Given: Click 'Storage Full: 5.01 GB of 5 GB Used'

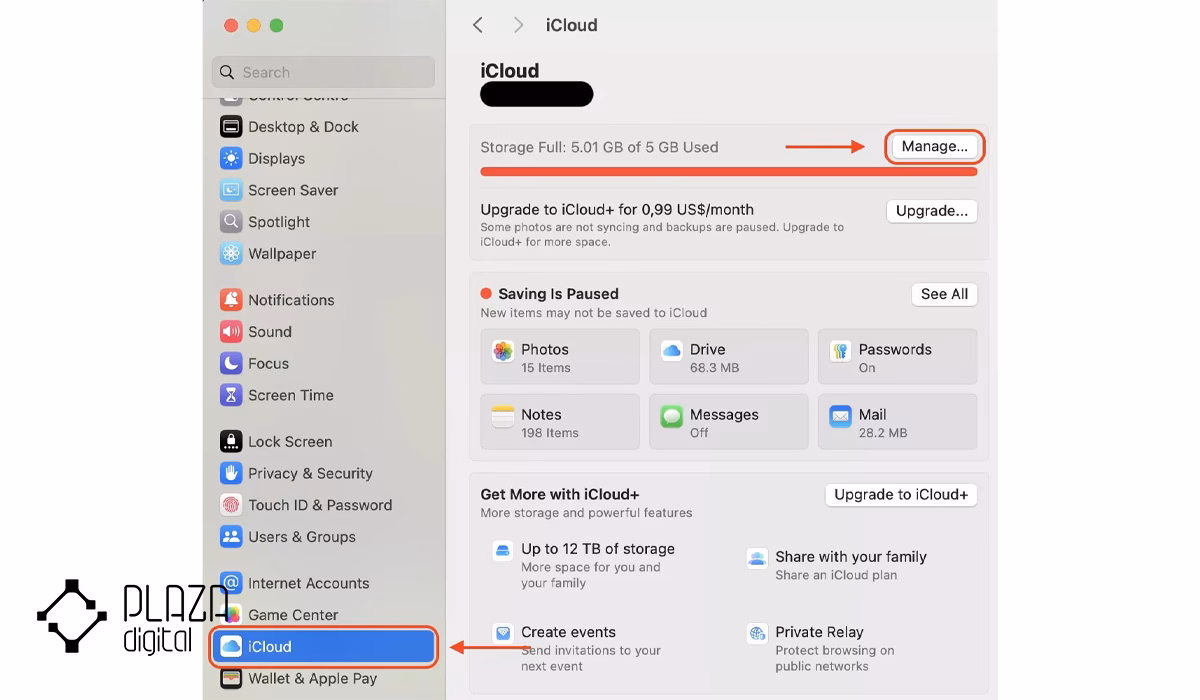Looking at the screenshot, I should [x=599, y=147].
